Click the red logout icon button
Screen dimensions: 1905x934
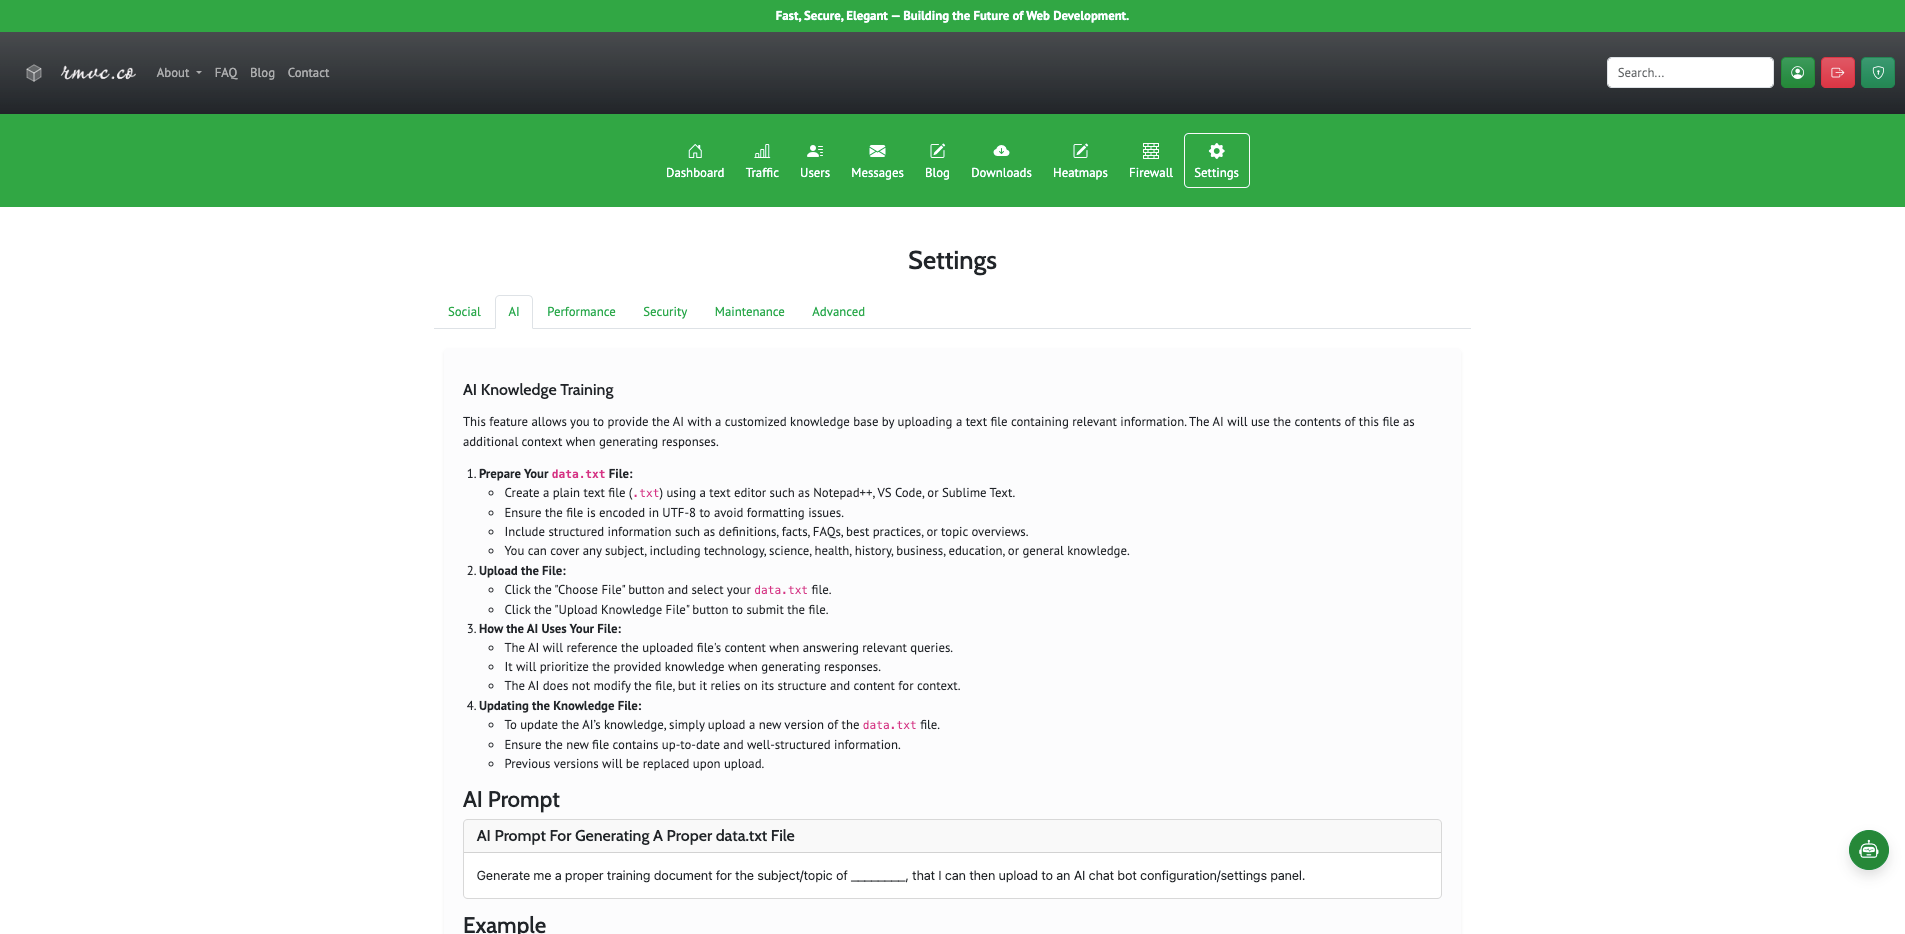tap(1837, 73)
